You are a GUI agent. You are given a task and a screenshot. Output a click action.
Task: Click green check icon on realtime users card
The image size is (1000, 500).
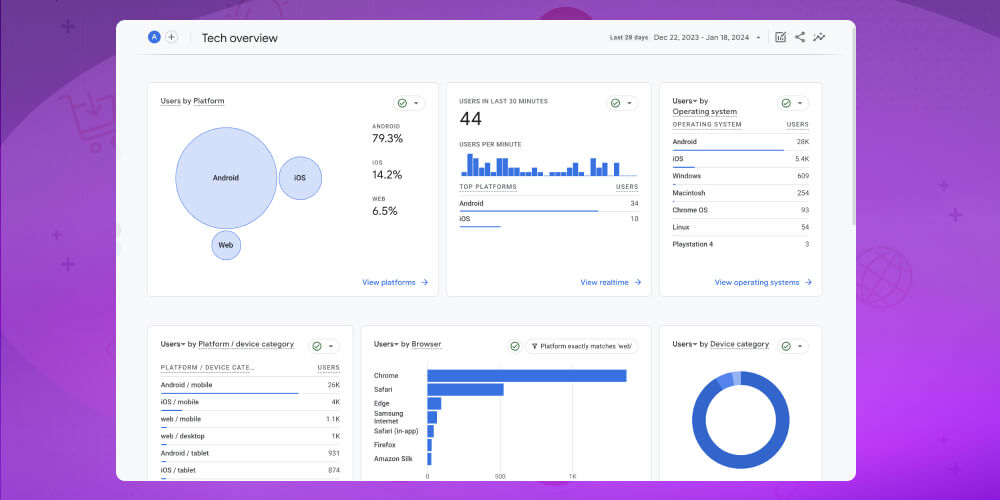tap(615, 103)
